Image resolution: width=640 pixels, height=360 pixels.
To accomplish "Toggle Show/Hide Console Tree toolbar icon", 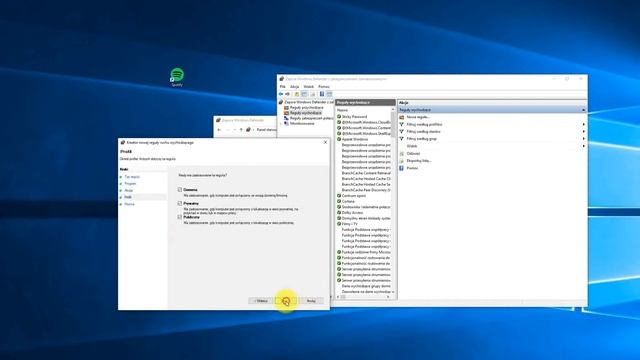I will coord(304,94).
